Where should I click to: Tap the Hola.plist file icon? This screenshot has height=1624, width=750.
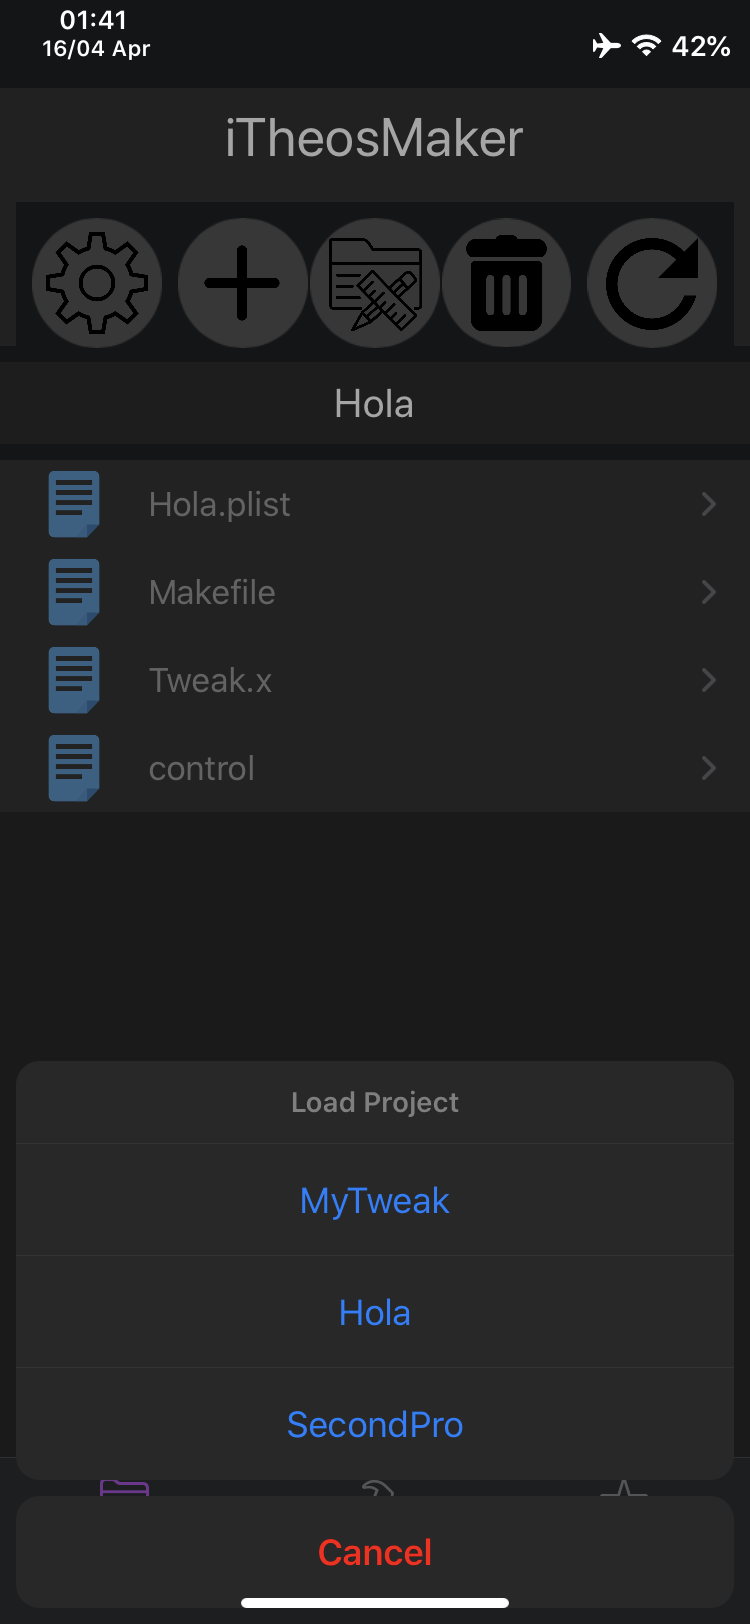tap(74, 504)
